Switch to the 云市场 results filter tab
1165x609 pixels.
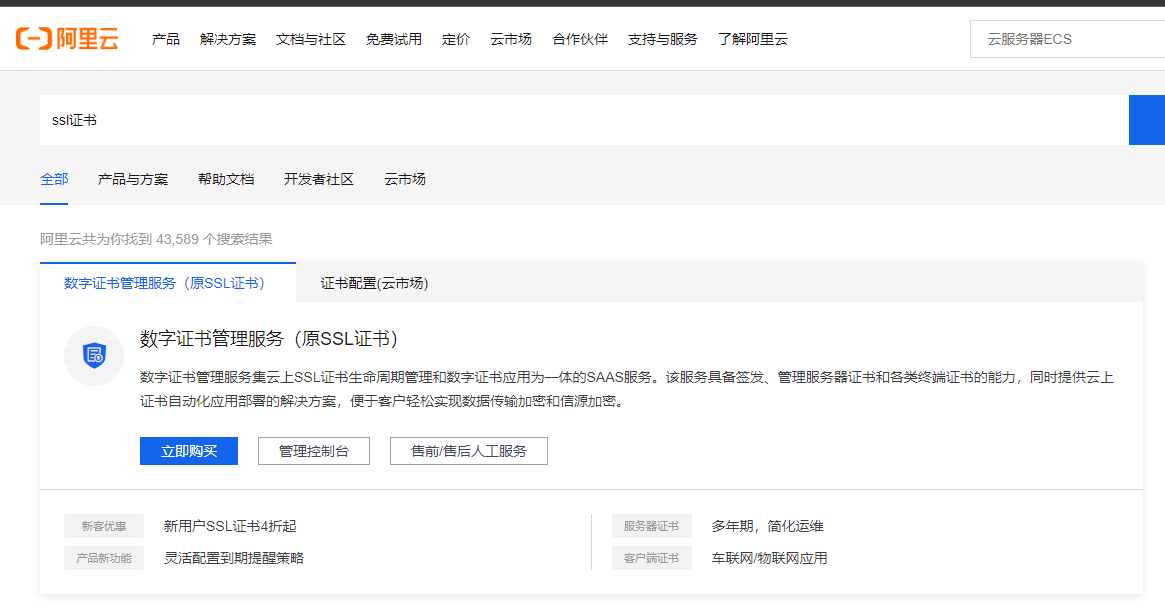click(x=405, y=179)
